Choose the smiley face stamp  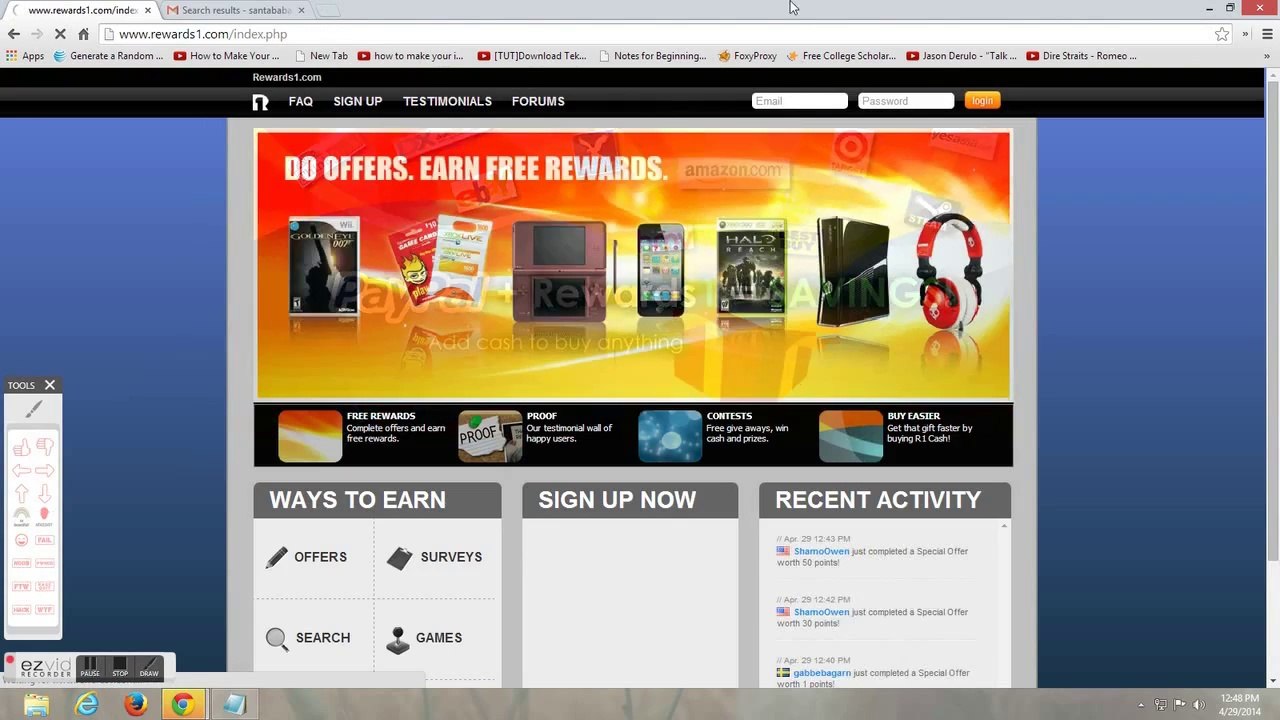[x=22, y=540]
